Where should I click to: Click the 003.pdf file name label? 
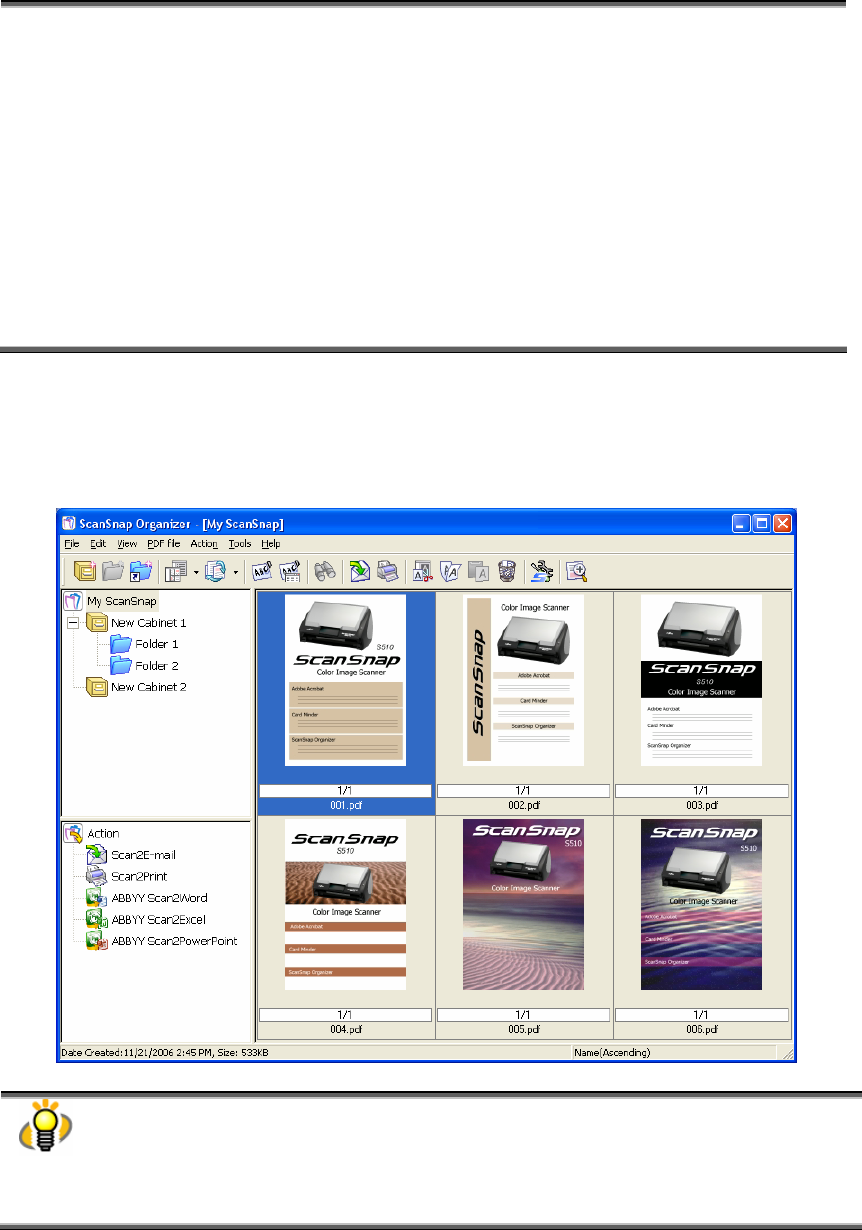tap(702, 805)
